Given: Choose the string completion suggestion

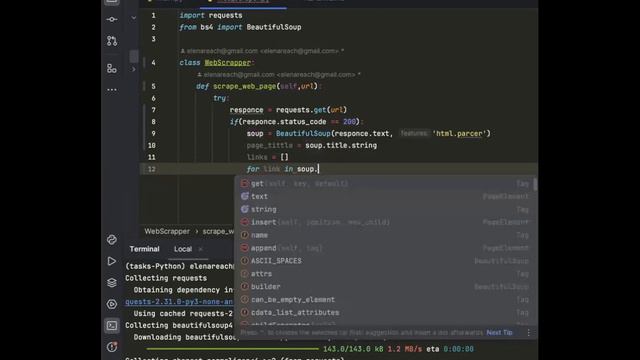Looking at the screenshot, I should click(385, 209).
